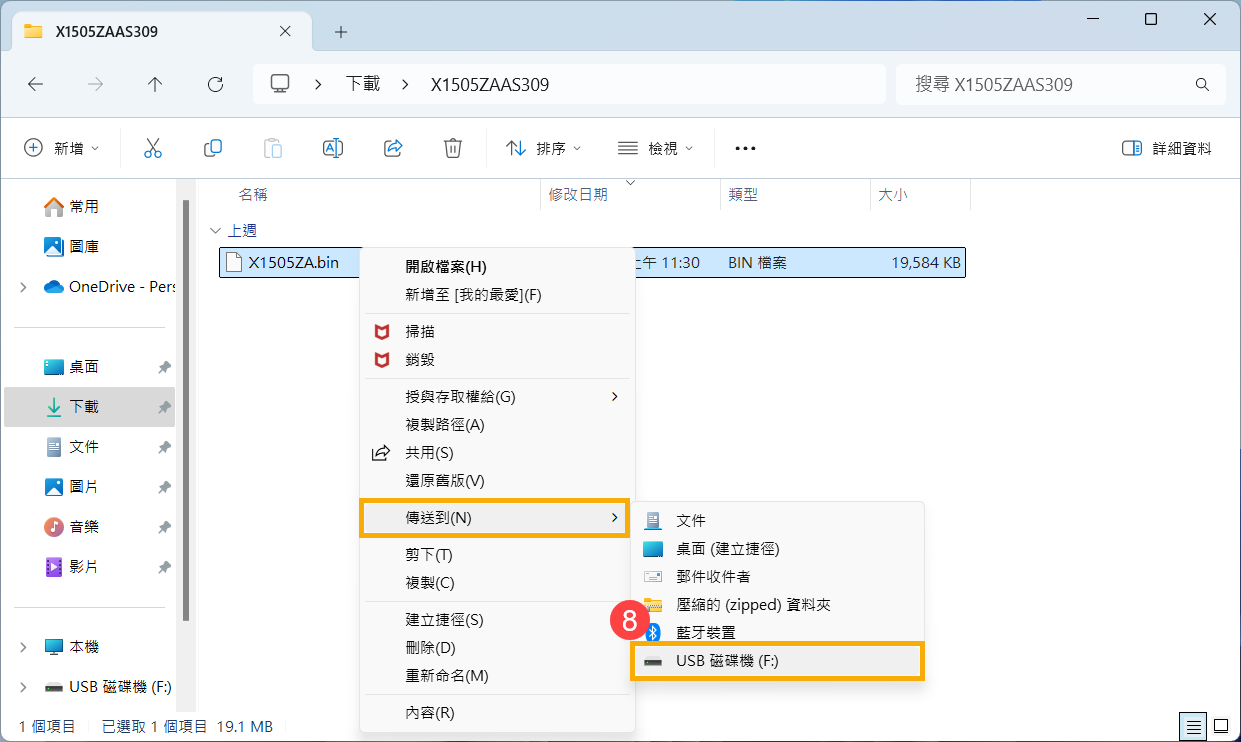Image resolution: width=1241 pixels, height=742 pixels.
Task: Click the Copy icon in the toolbar
Action: click(x=212, y=147)
